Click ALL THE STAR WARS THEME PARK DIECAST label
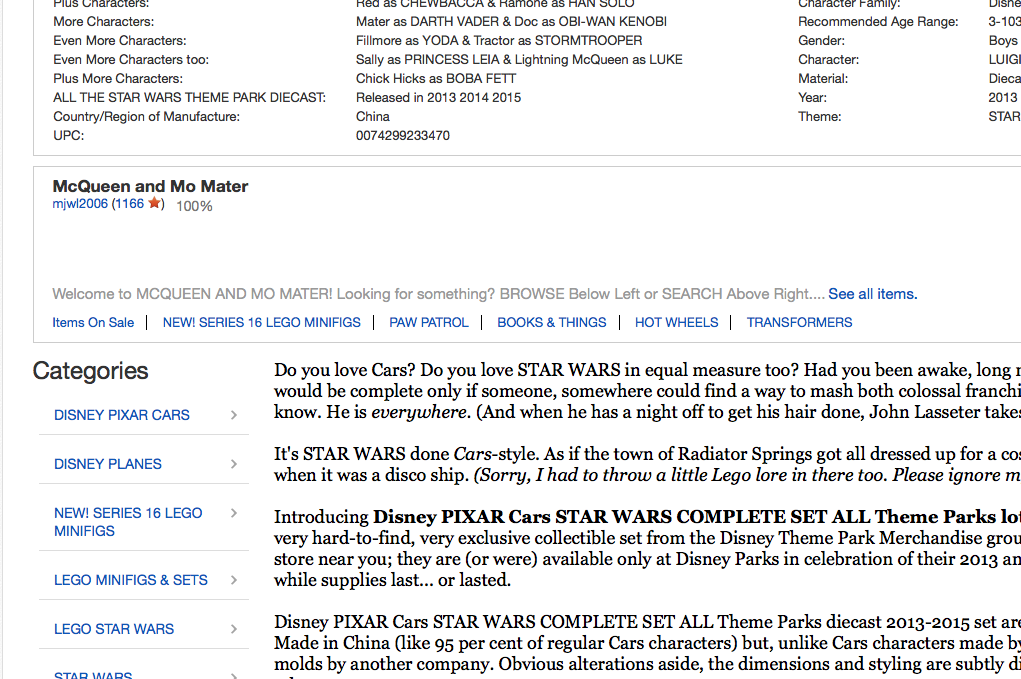The image size is (1021, 679). coord(189,98)
